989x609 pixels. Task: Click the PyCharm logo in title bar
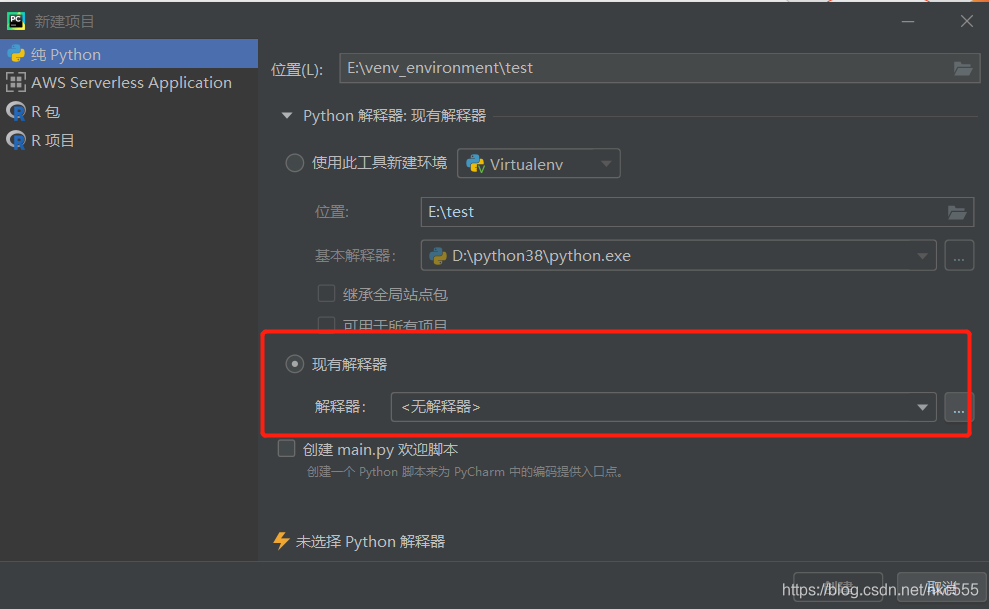point(16,21)
